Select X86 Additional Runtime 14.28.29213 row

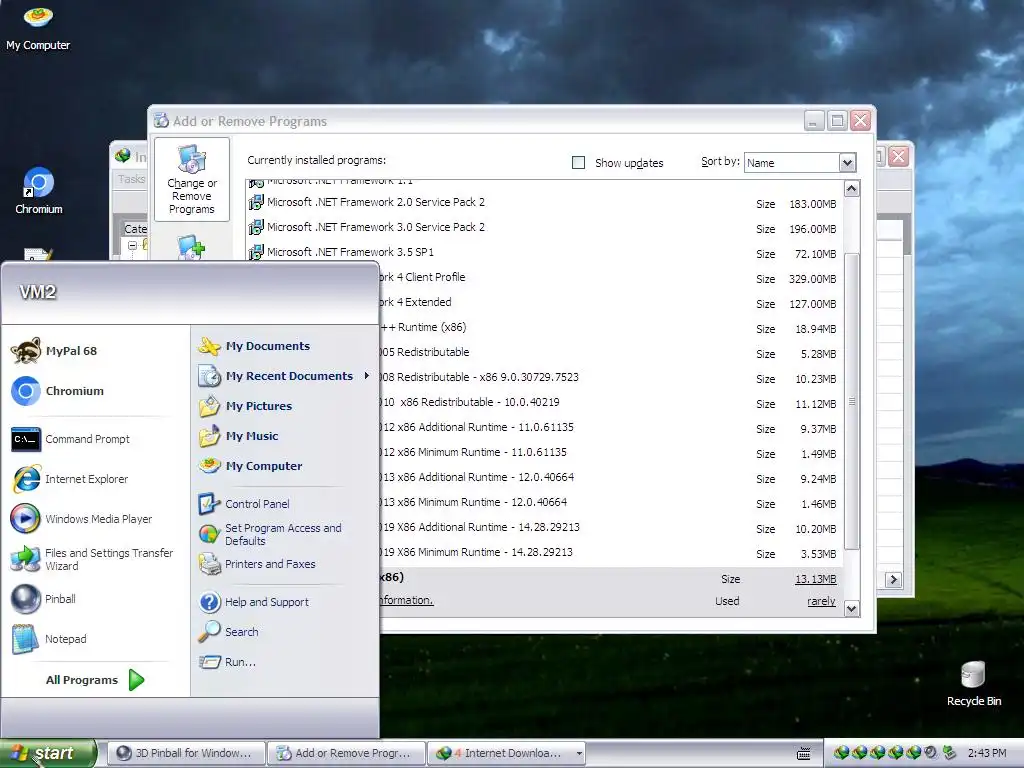point(611,527)
